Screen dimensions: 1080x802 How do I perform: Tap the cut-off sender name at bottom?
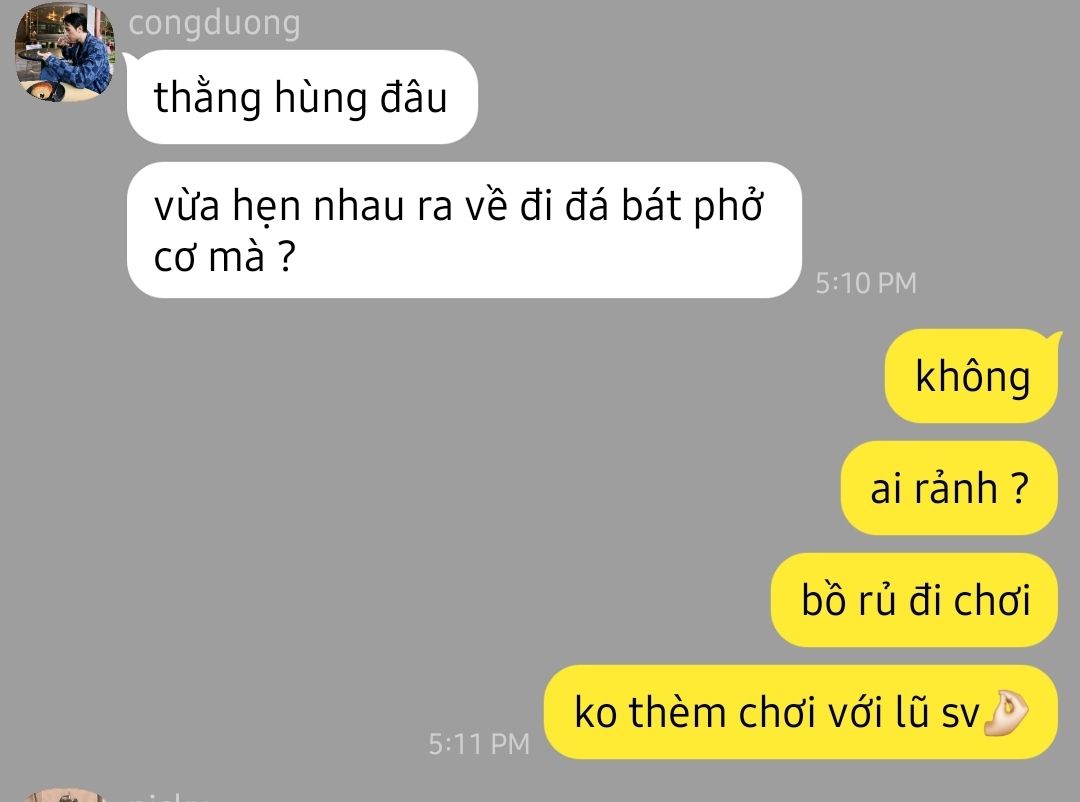pyautogui.click(x=168, y=797)
